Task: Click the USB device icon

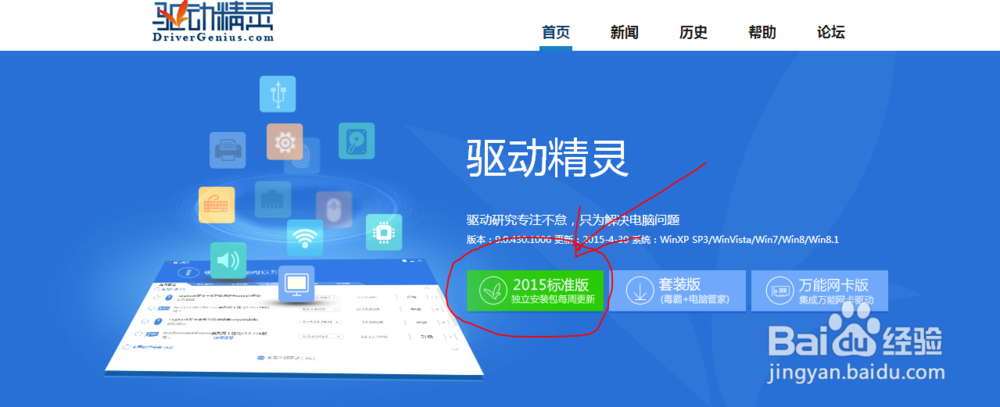Action: 277,94
